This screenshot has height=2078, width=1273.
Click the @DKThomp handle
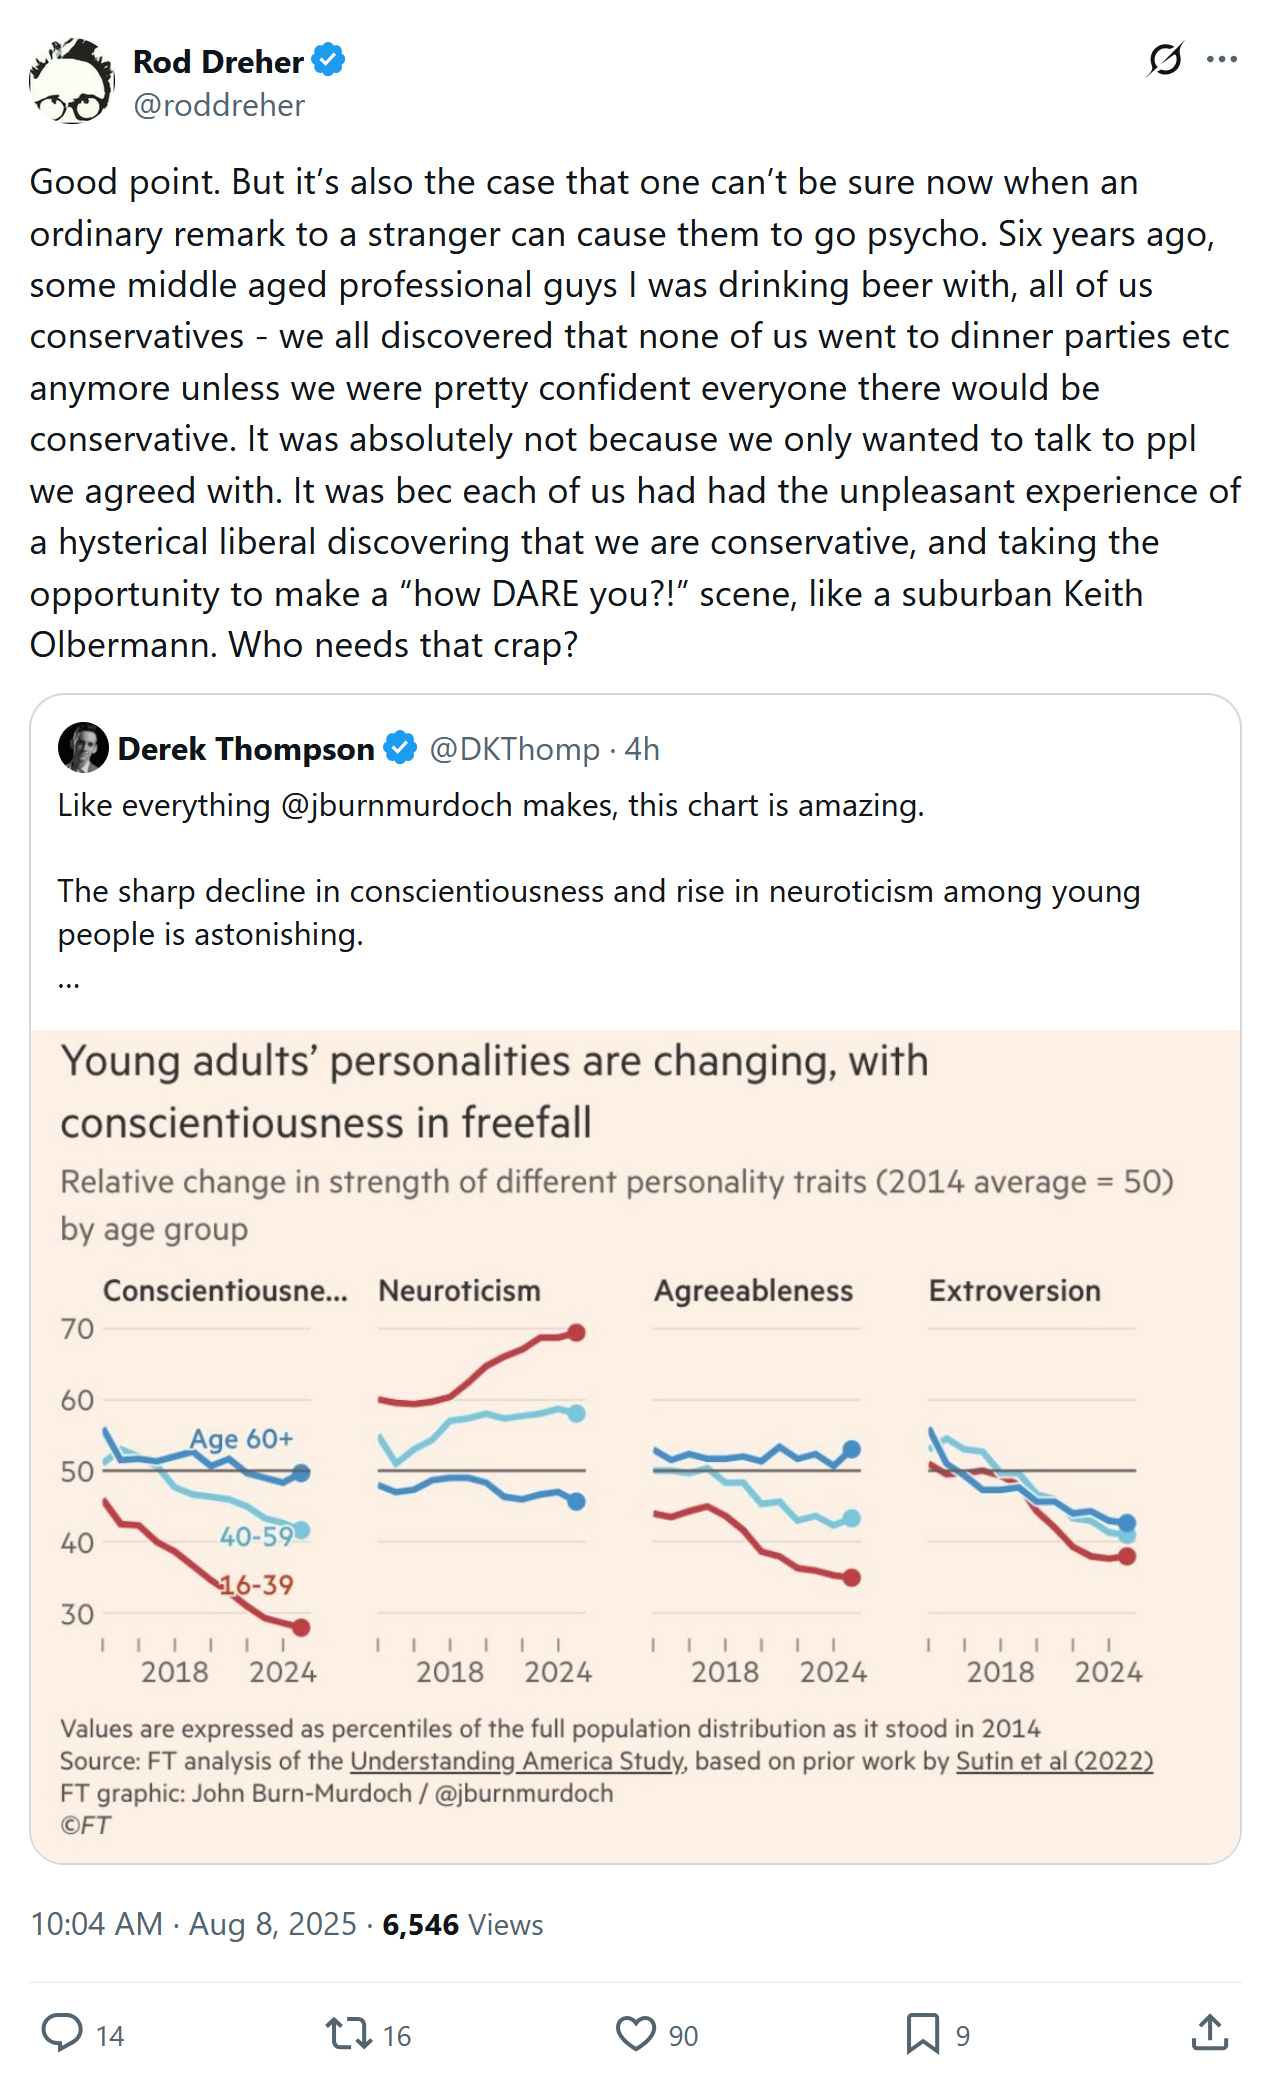[x=515, y=749]
